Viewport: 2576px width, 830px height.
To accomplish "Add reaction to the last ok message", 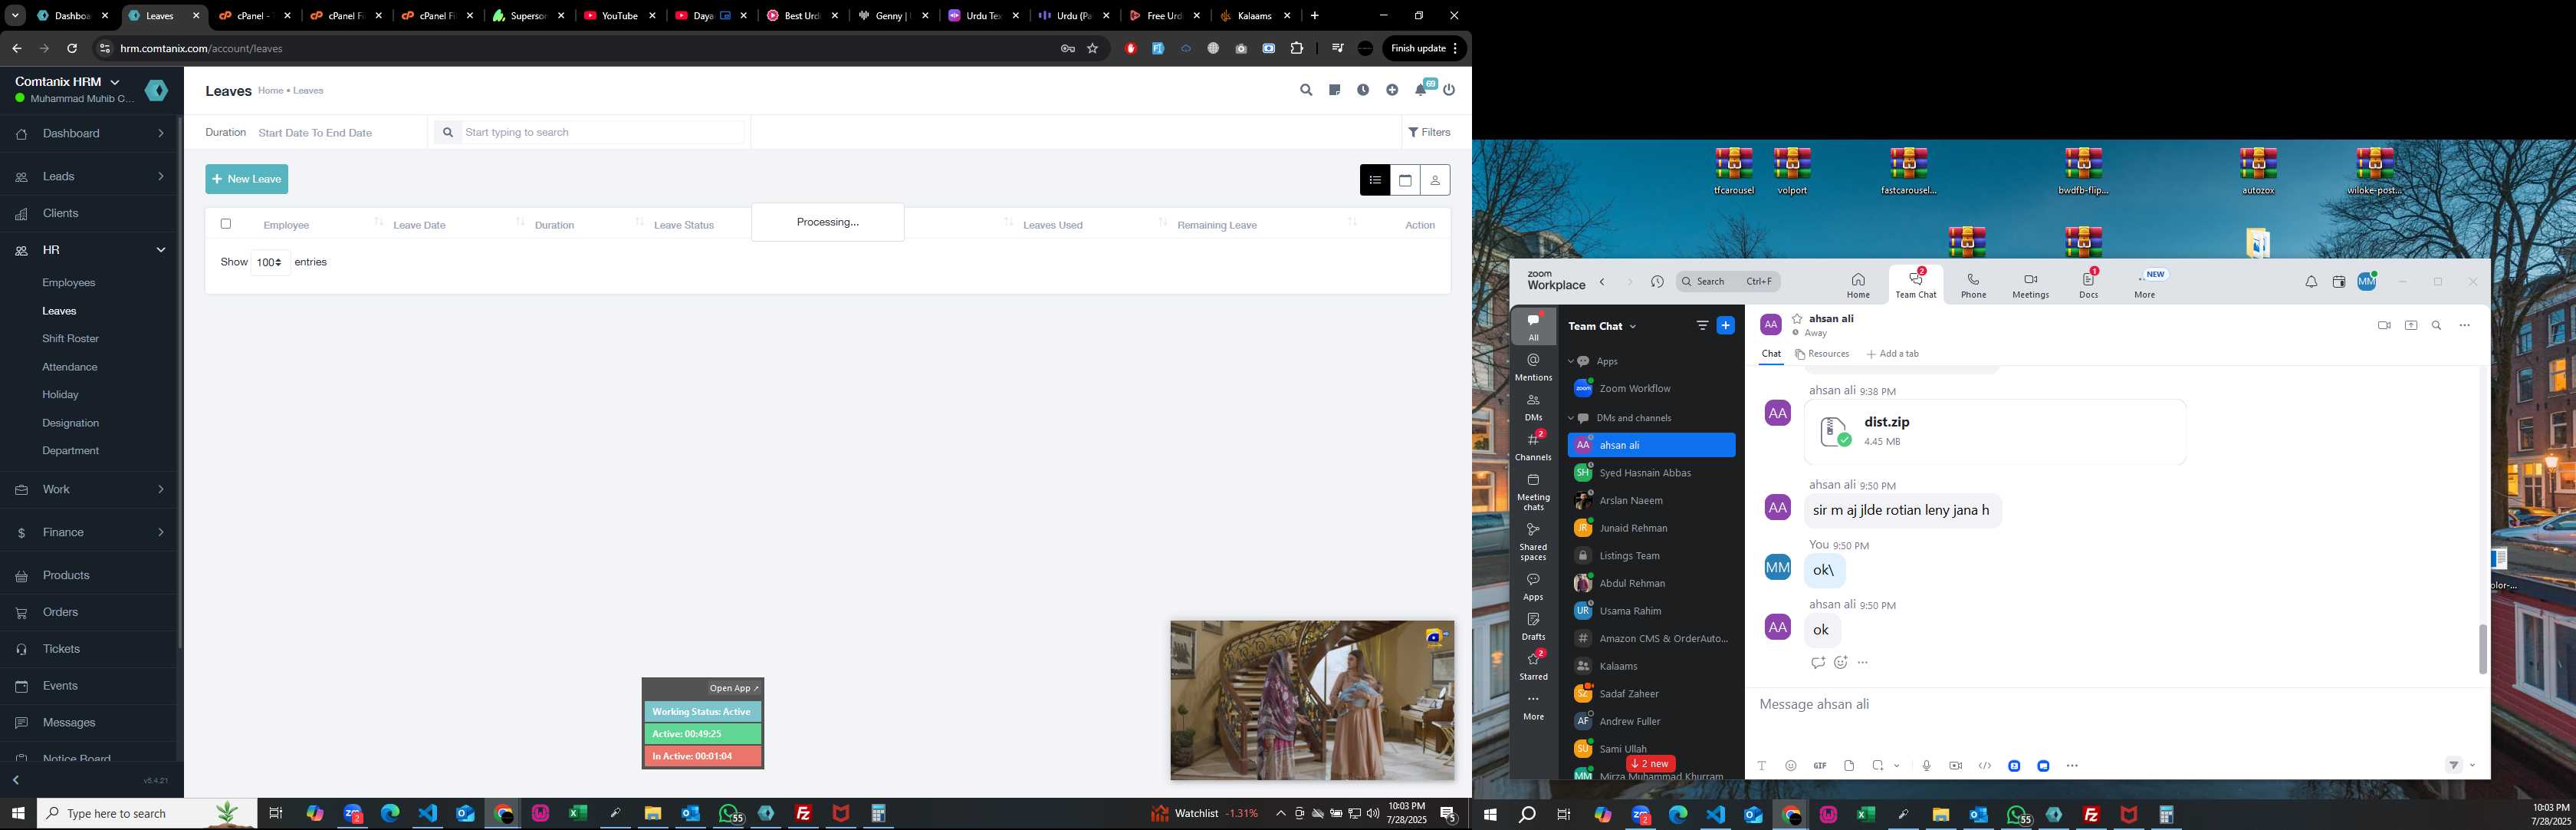I will (x=1841, y=662).
